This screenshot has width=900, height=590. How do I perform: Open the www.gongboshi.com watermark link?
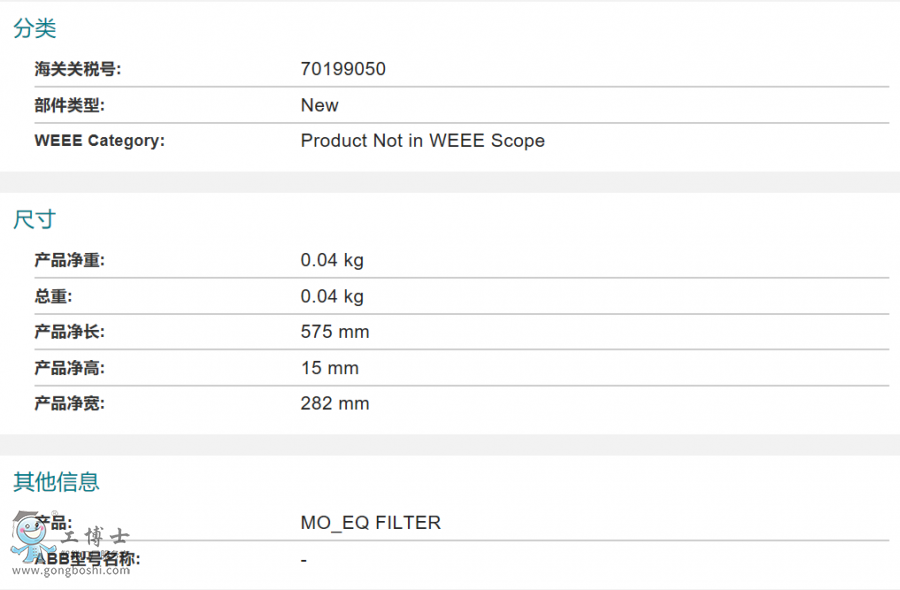tap(72, 571)
